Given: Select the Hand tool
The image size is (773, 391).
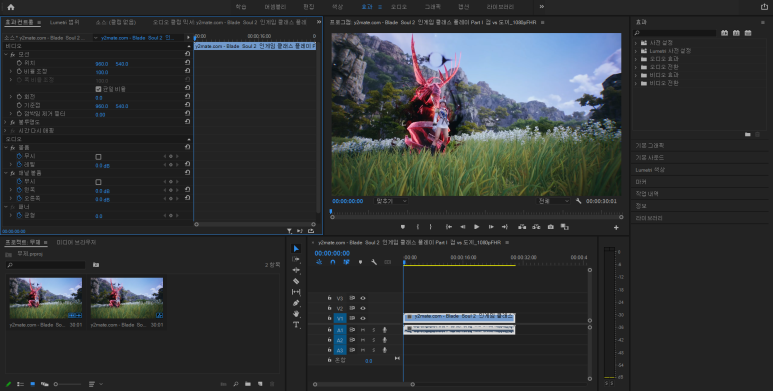Looking at the screenshot, I should click(296, 314).
